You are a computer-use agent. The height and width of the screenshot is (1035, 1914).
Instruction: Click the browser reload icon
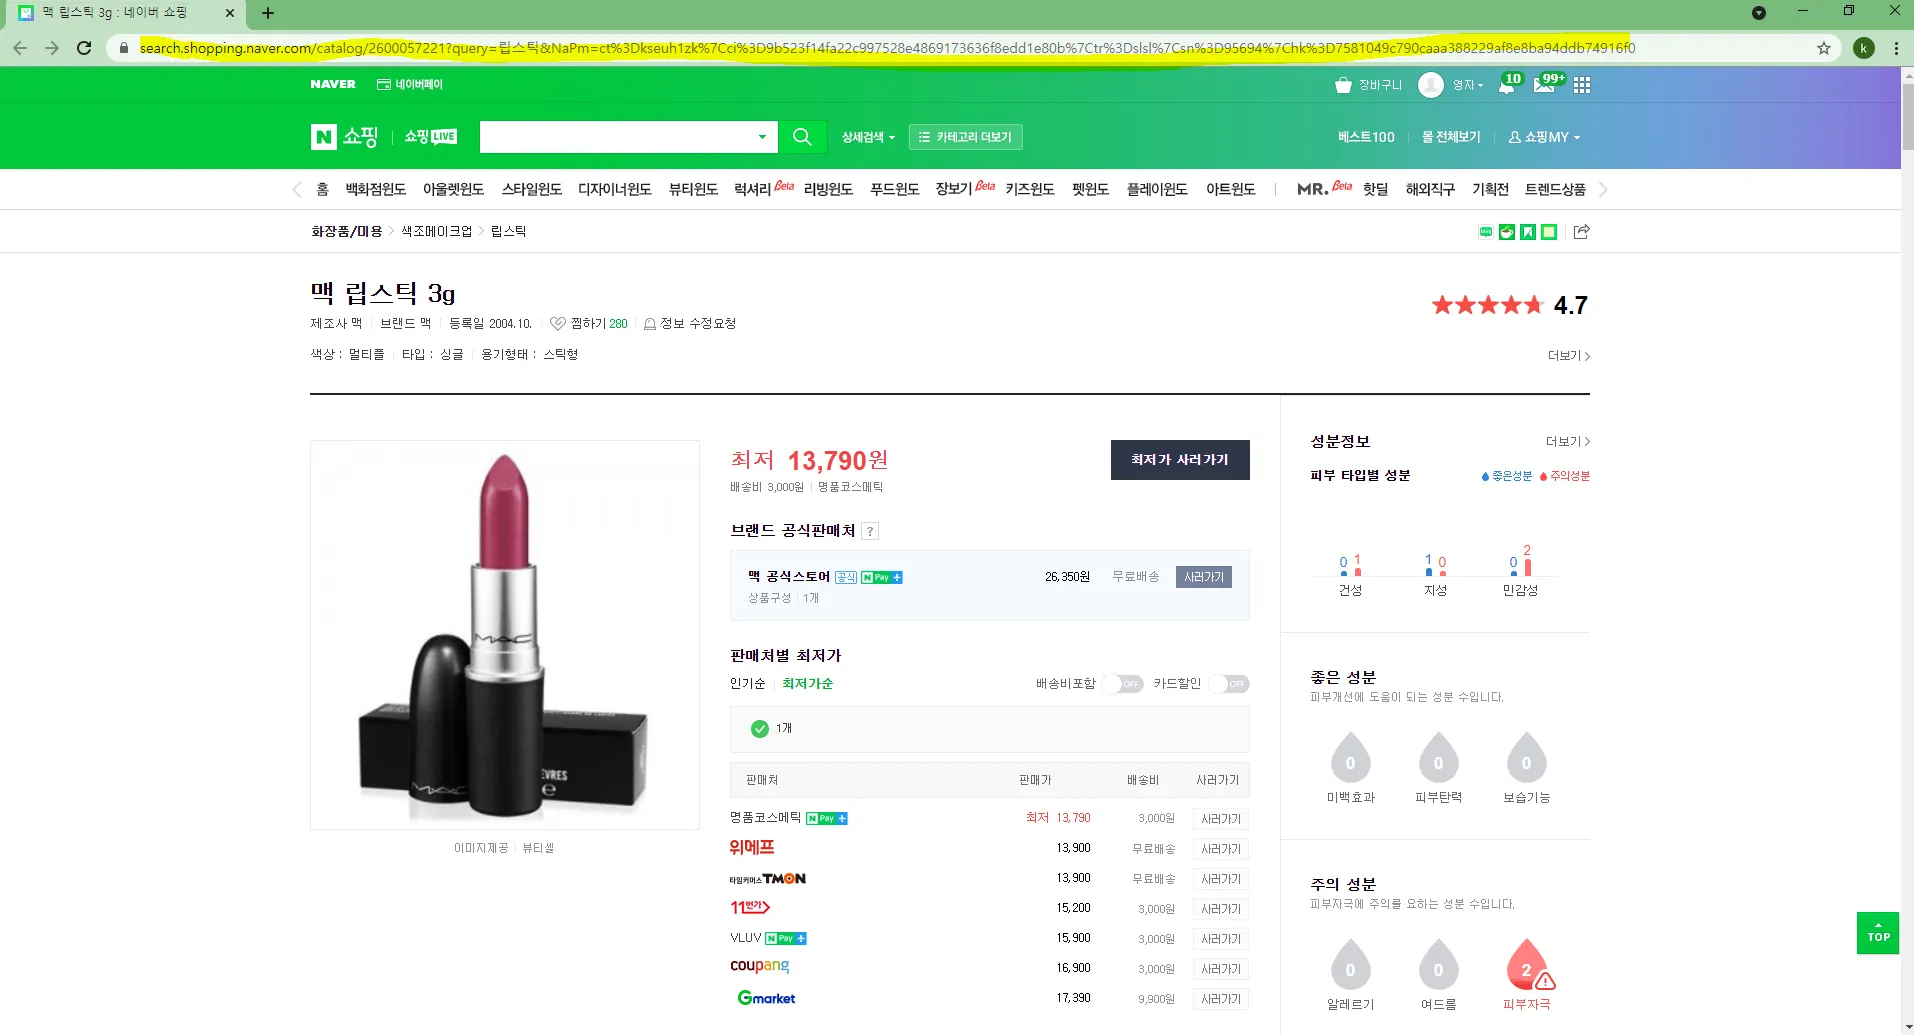click(84, 48)
